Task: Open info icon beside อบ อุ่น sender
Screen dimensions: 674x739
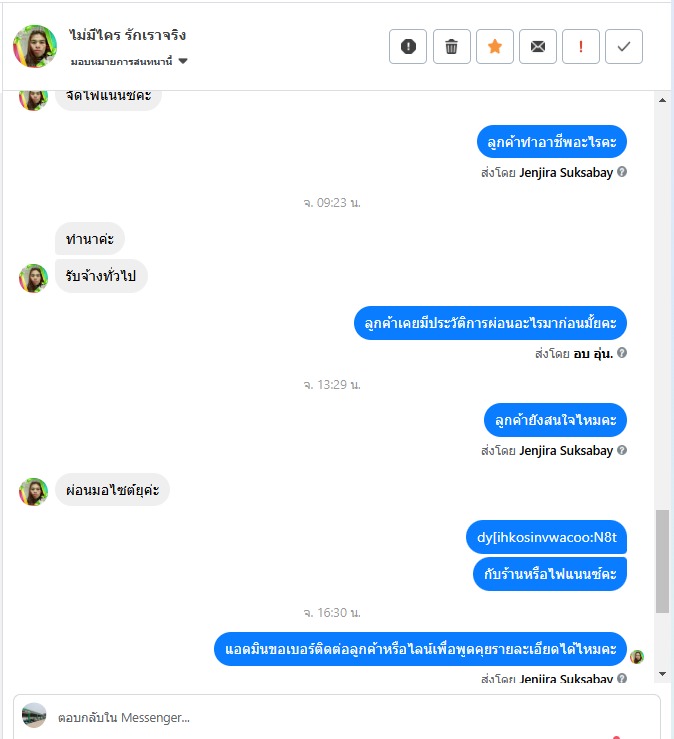Action: (622, 353)
